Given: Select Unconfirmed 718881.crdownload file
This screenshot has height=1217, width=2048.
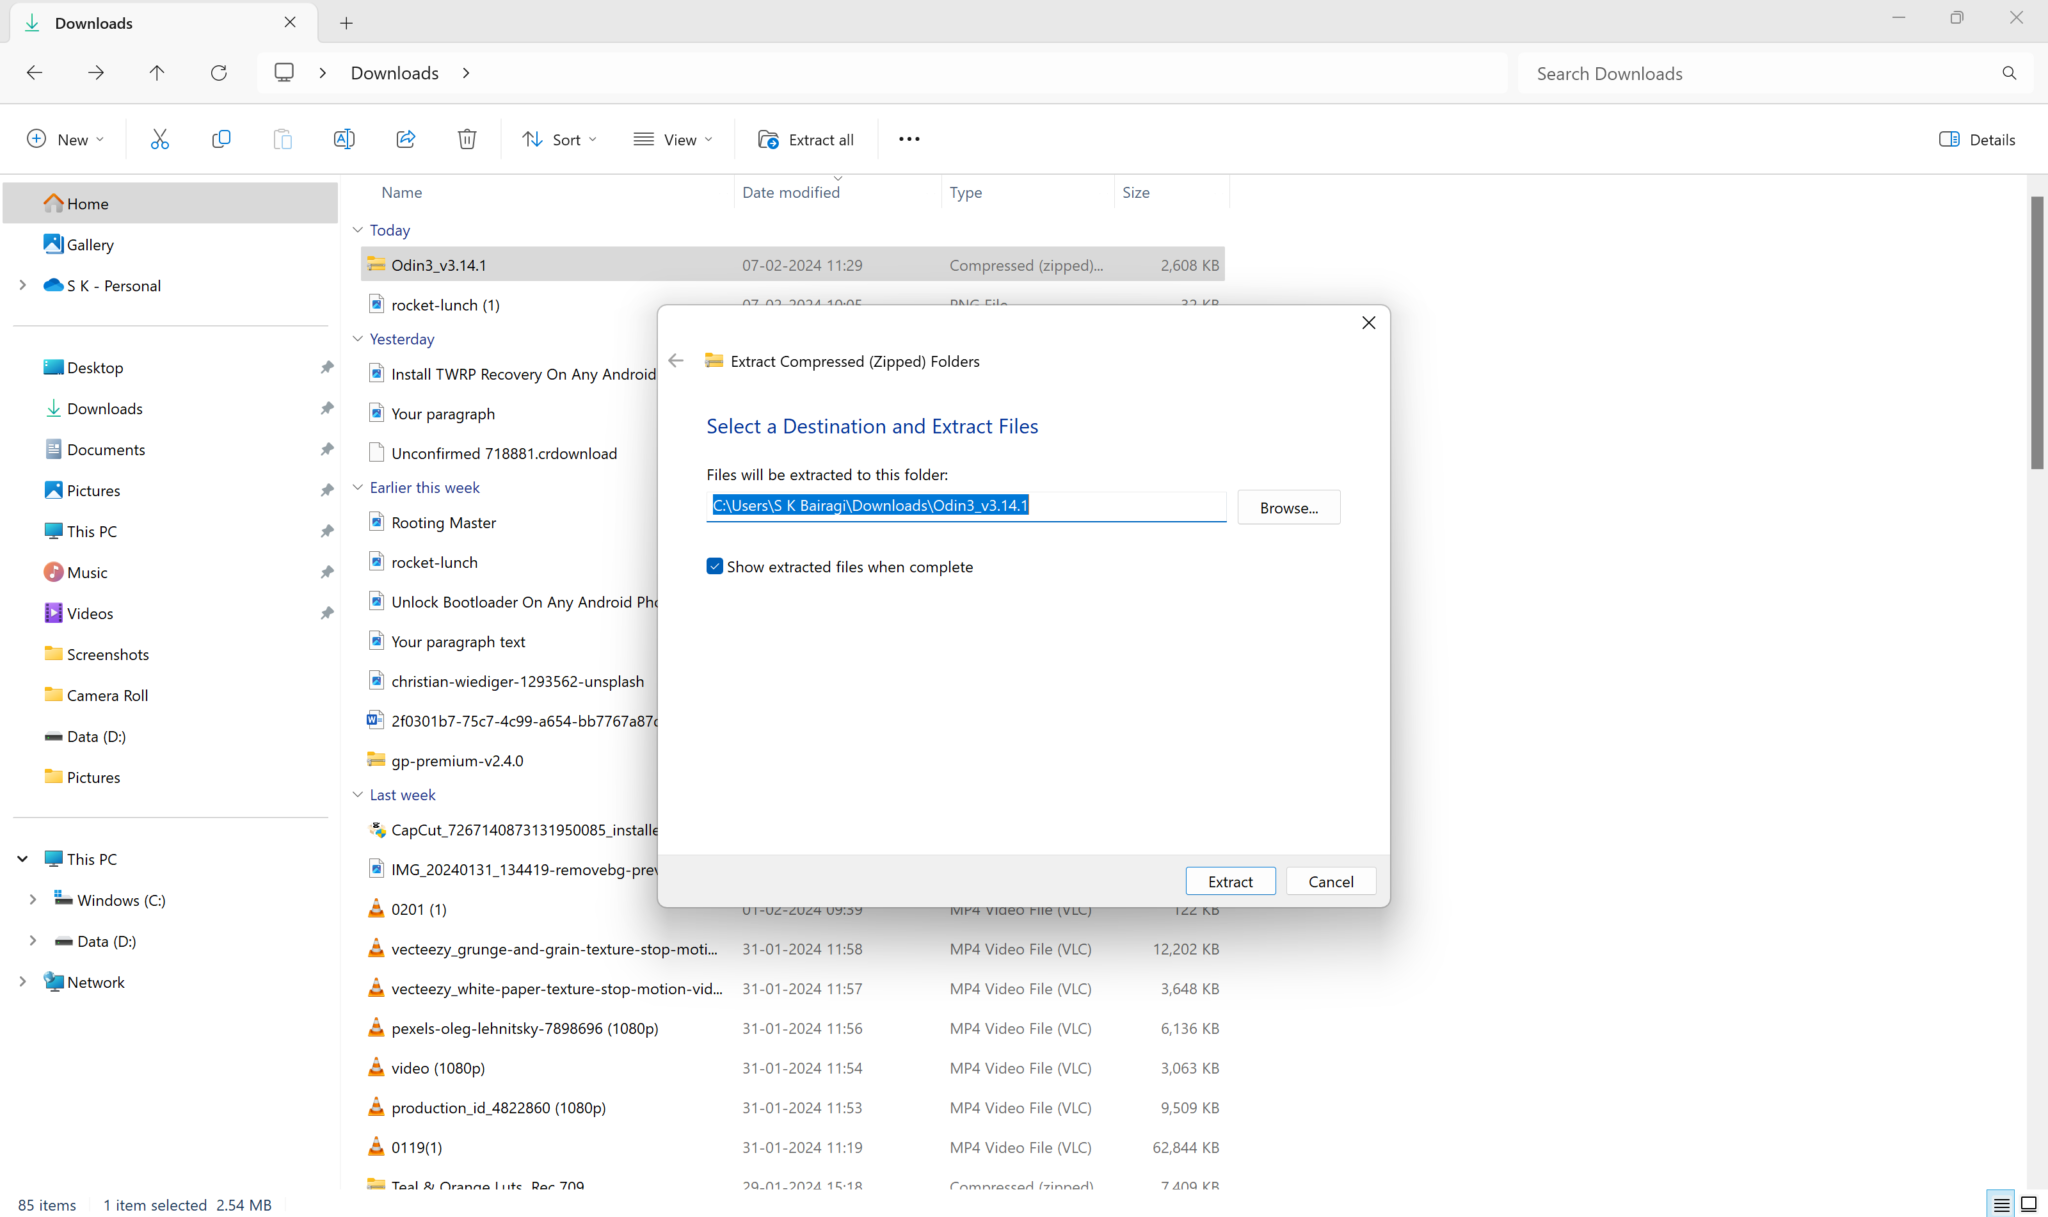Looking at the screenshot, I should (504, 453).
